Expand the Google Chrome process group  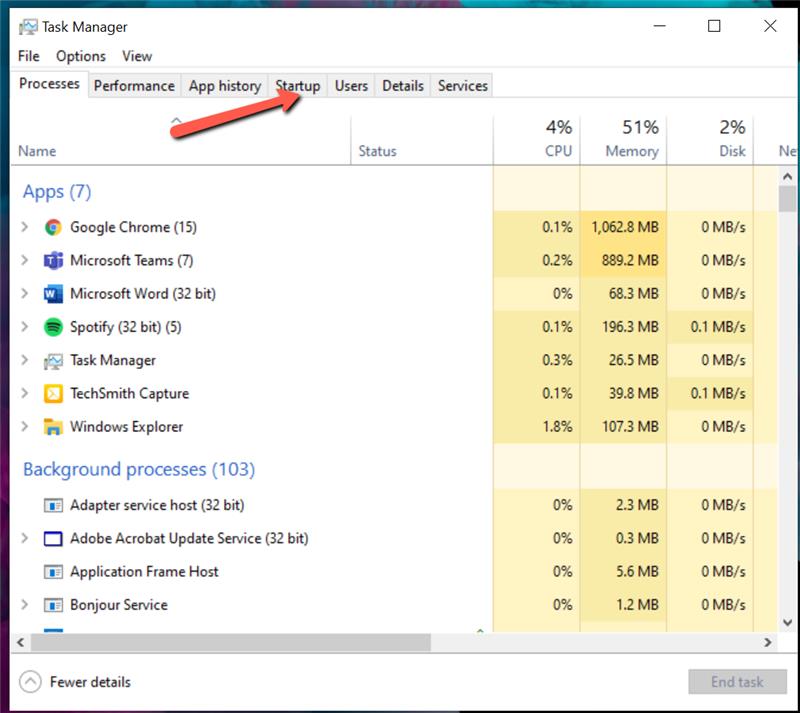[24, 227]
